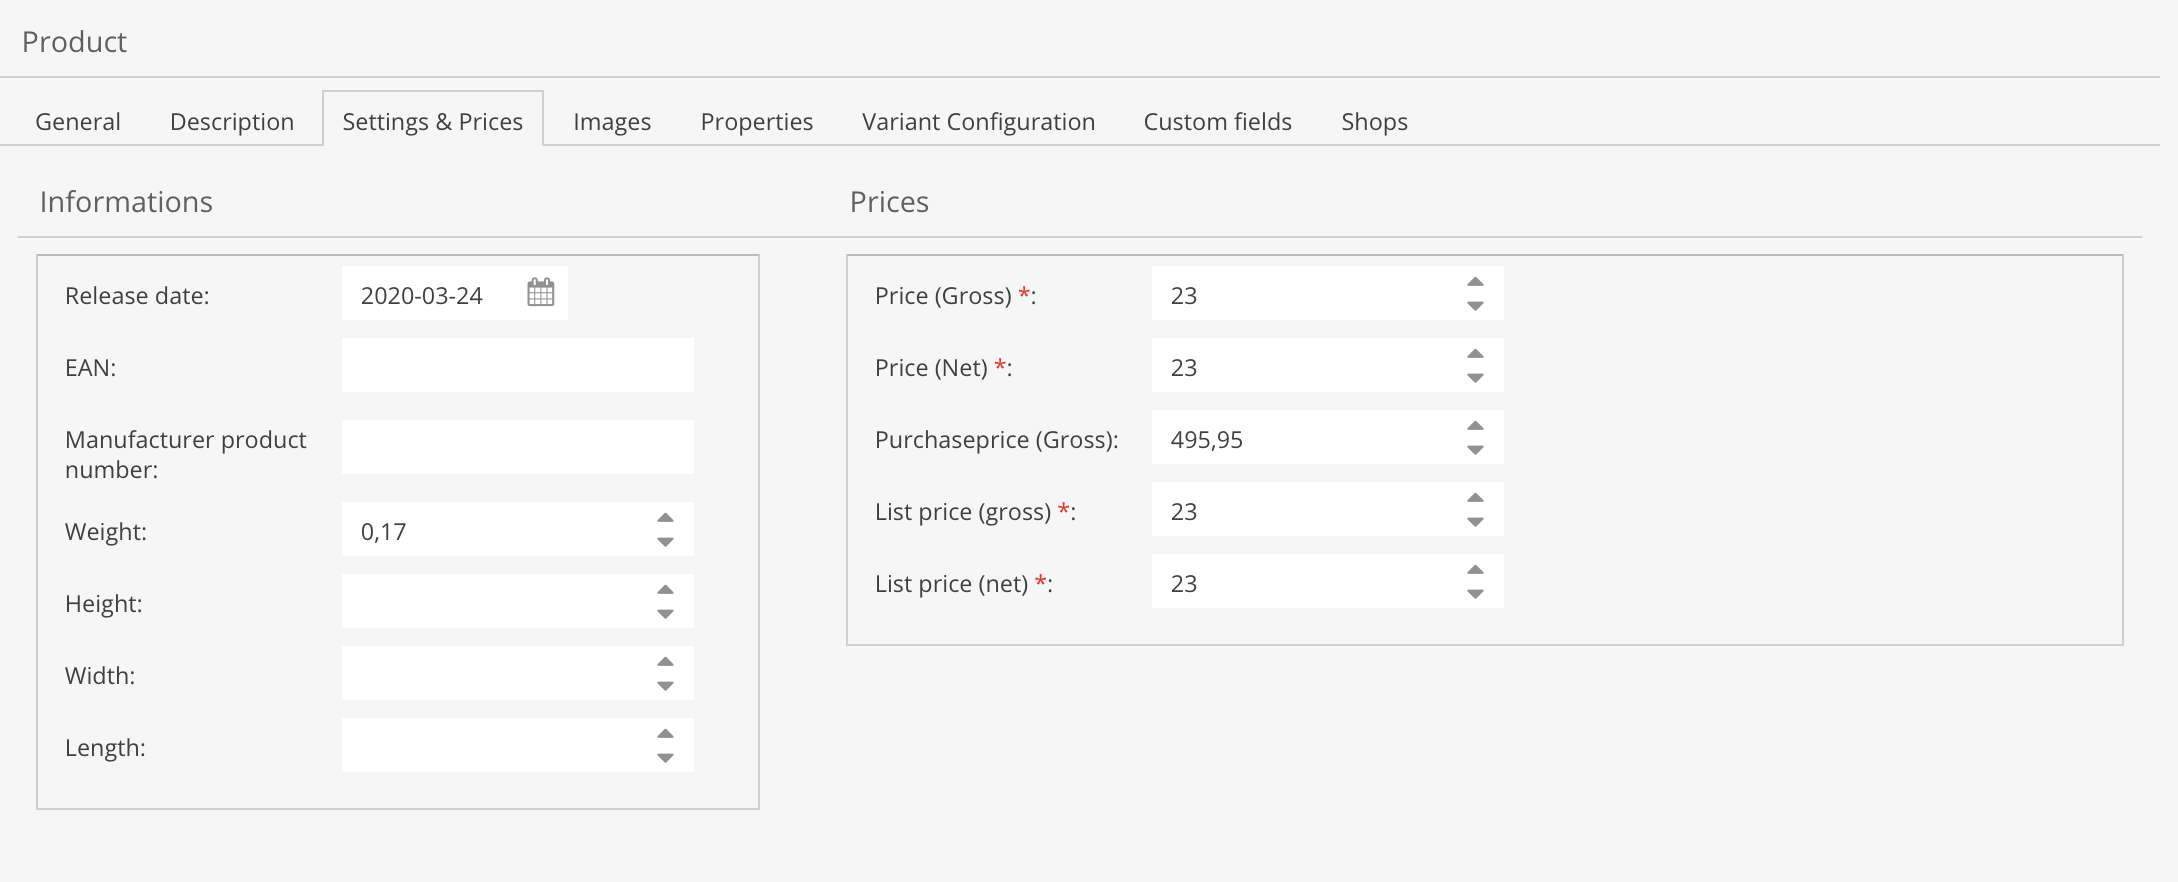The height and width of the screenshot is (882, 2178).
Task: Increase Length using the up arrow
Action: [665, 734]
